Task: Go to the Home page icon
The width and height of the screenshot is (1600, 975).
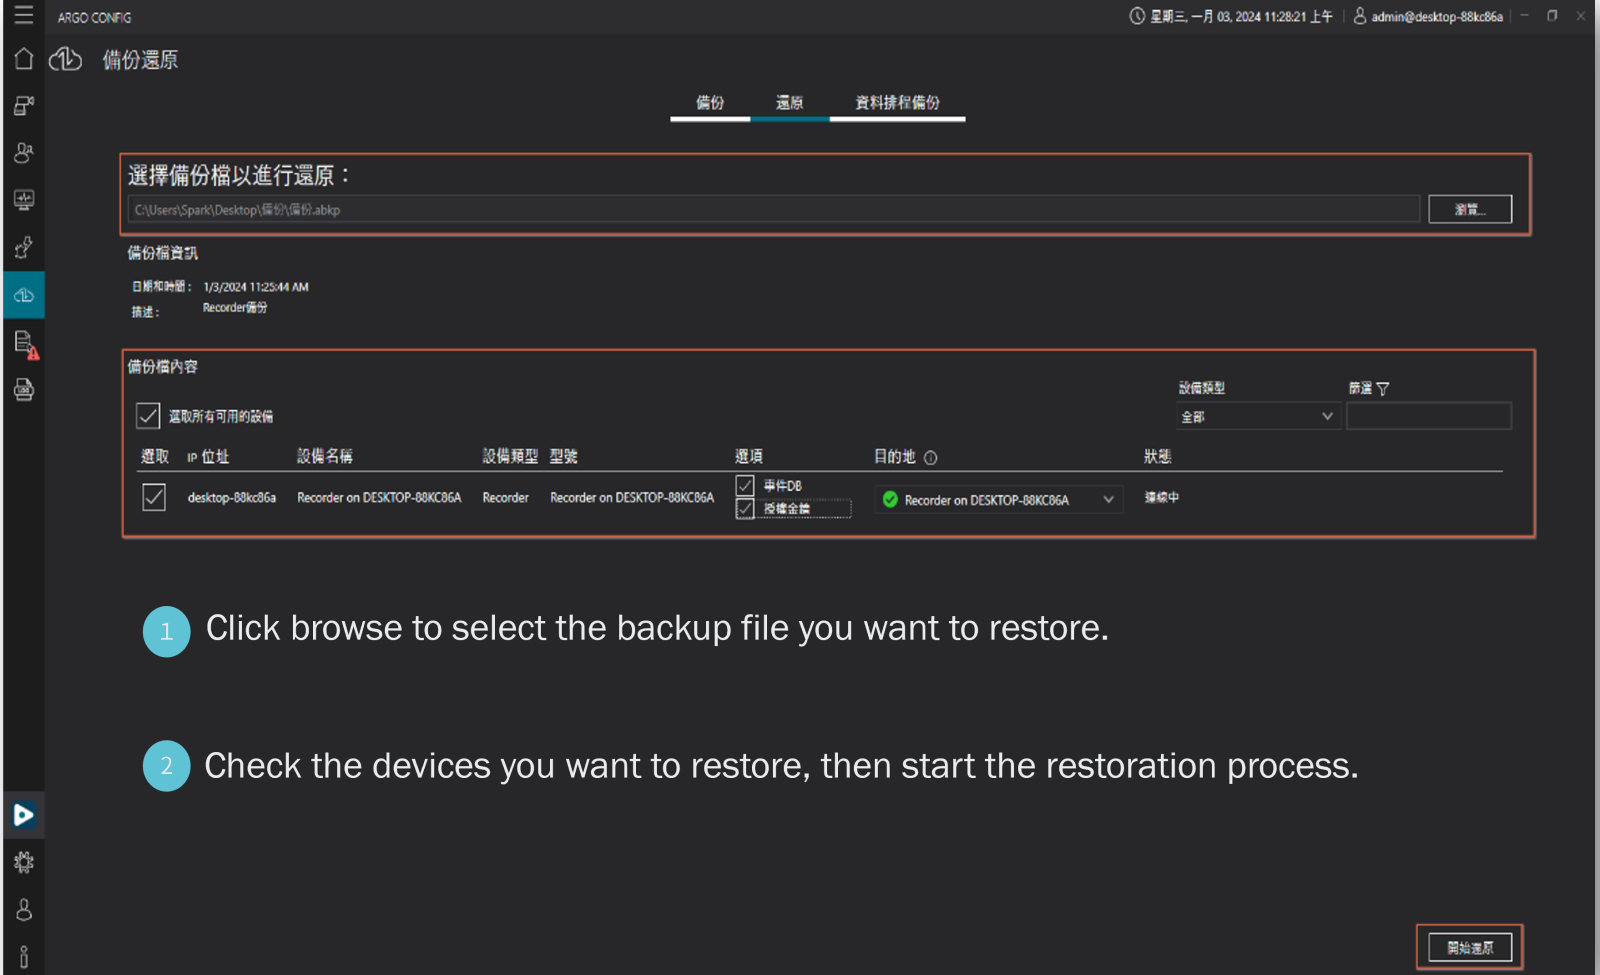Action: [24, 59]
